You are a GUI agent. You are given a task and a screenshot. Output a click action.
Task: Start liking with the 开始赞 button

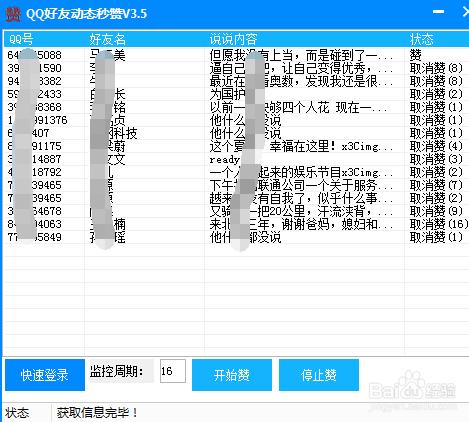coord(232,375)
